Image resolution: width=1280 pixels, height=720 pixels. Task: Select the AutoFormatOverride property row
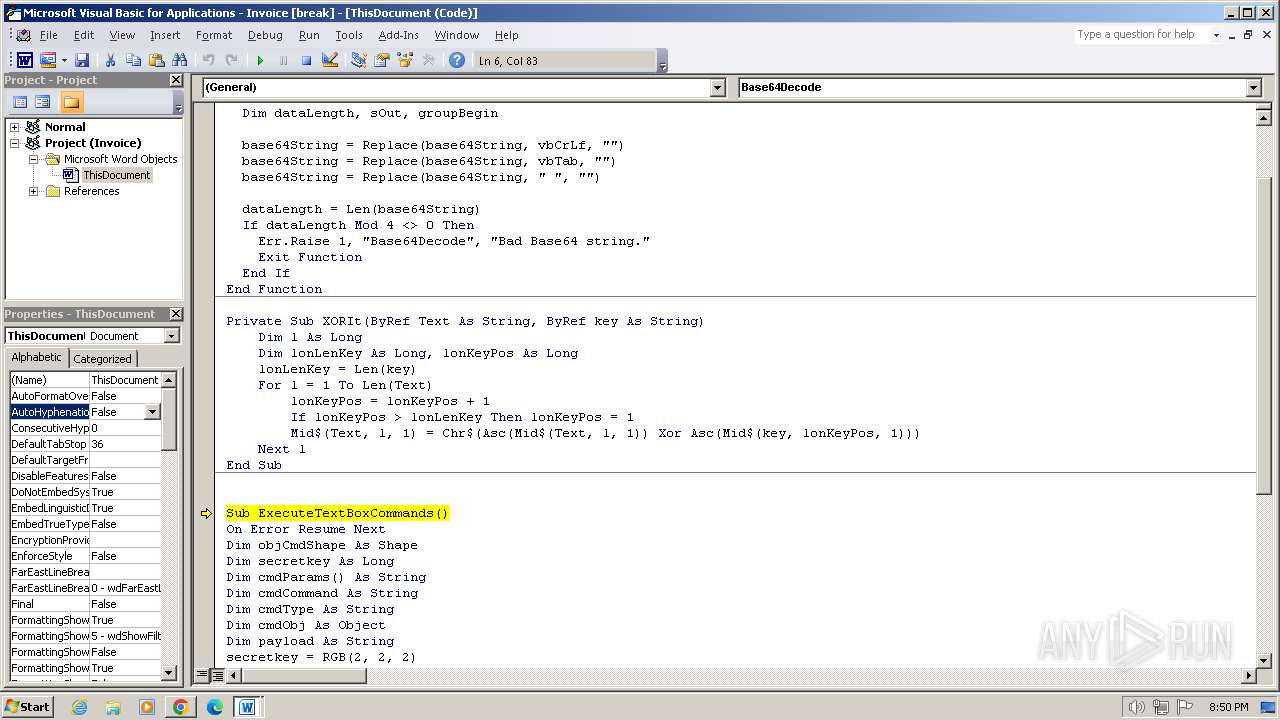point(85,396)
